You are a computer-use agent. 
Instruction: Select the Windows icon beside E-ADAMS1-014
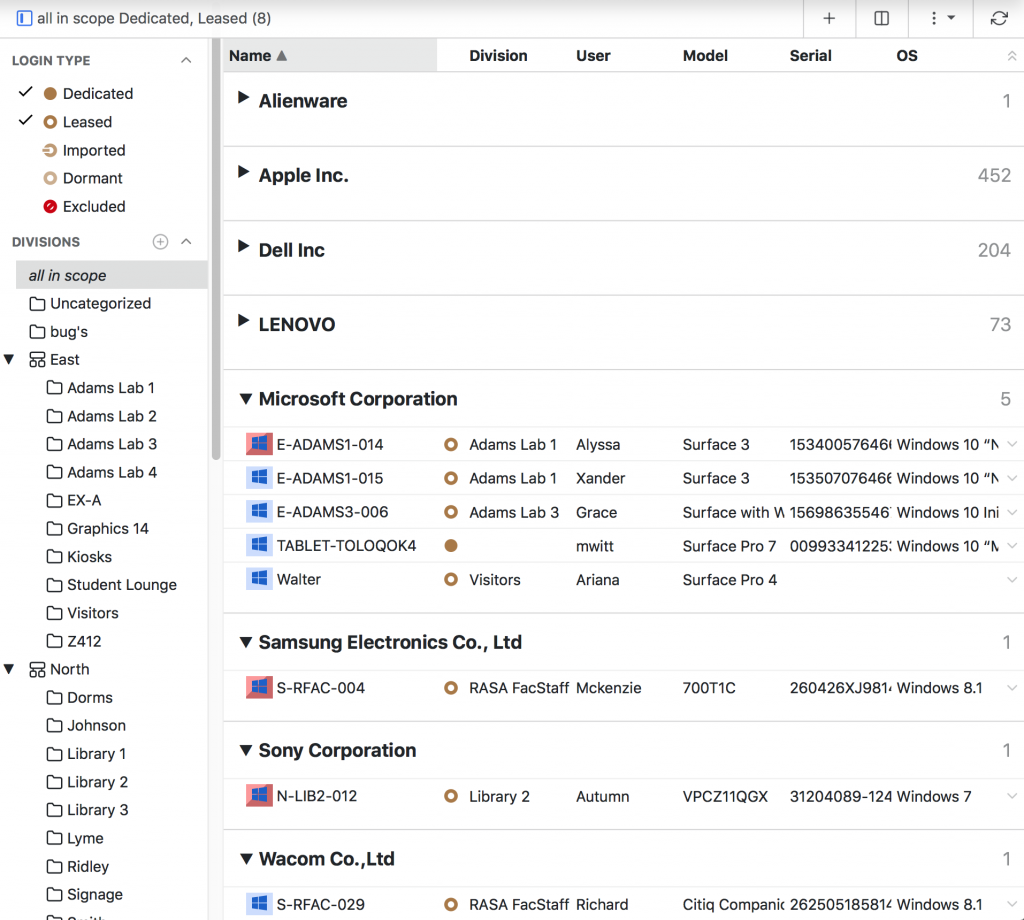259,444
